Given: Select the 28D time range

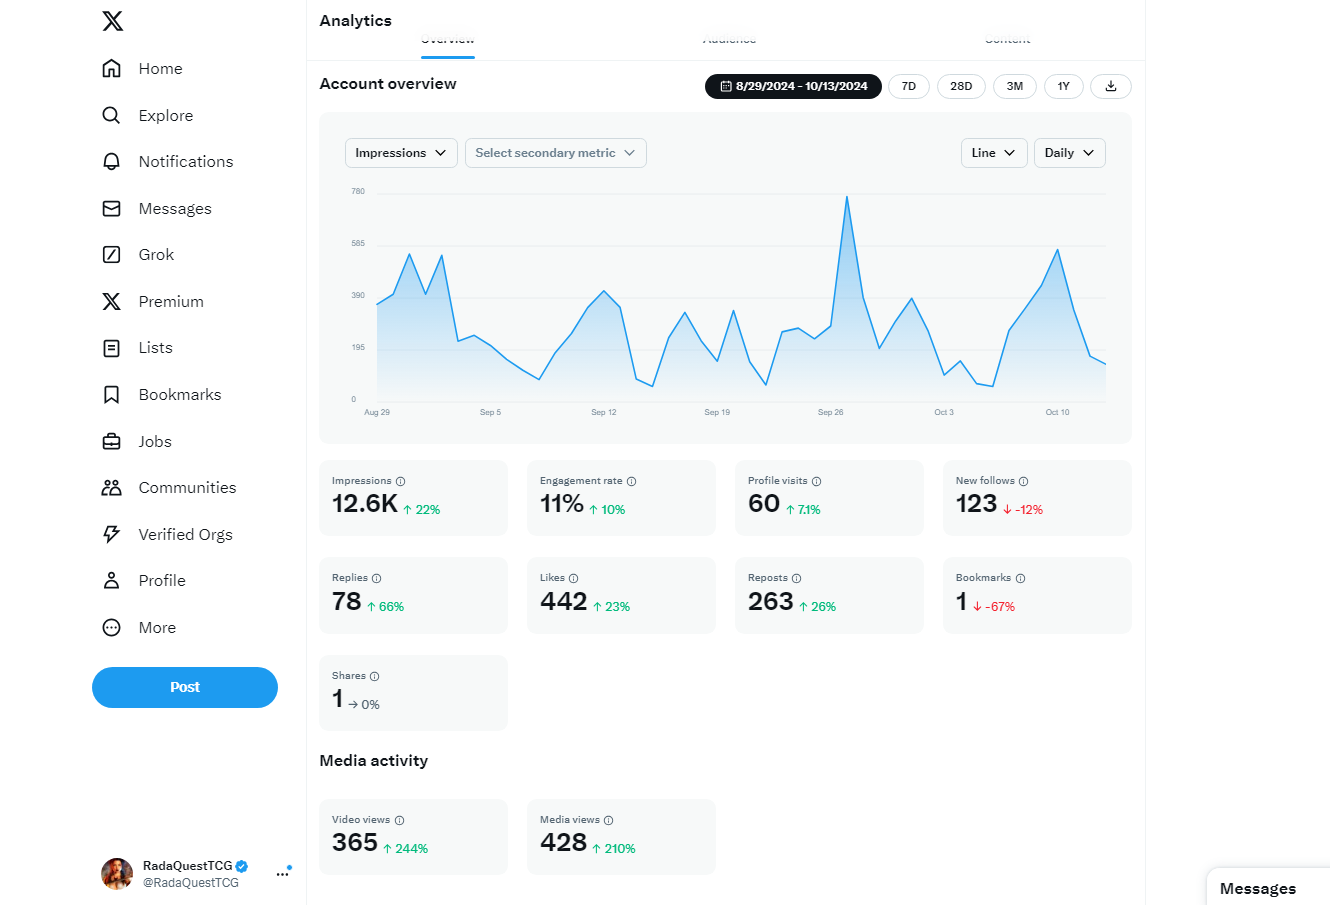Looking at the screenshot, I should (x=961, y=86).
